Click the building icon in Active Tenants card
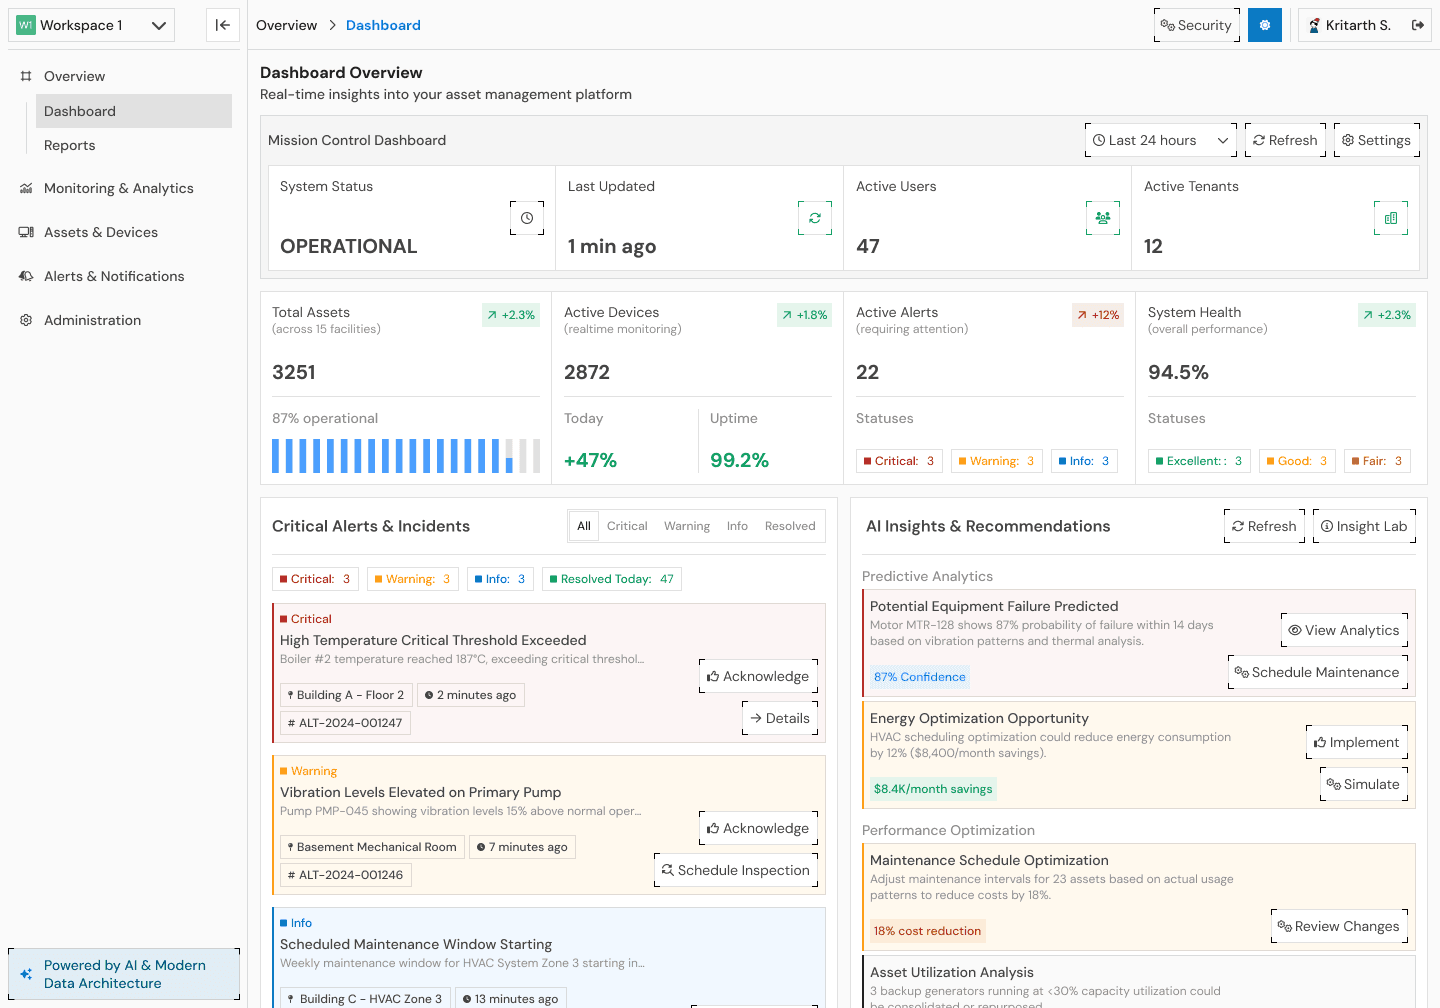 click(1391, 218)
